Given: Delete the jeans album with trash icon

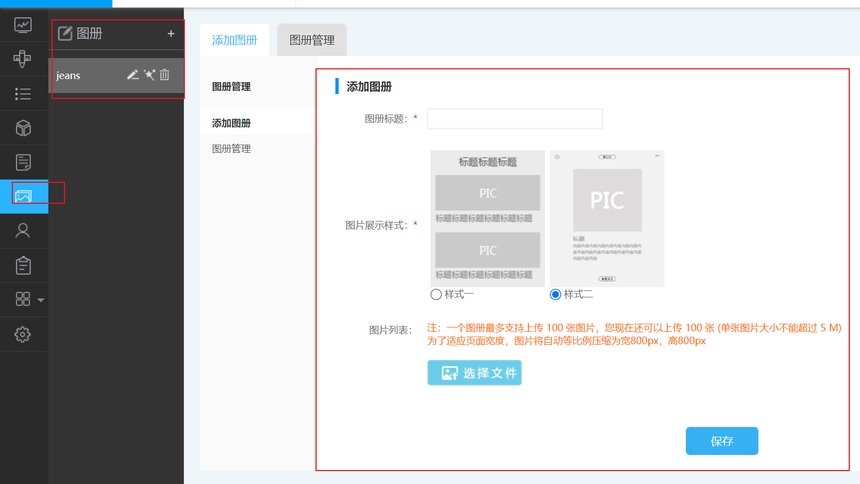Looking at the screenshot, I should (165, 75).
